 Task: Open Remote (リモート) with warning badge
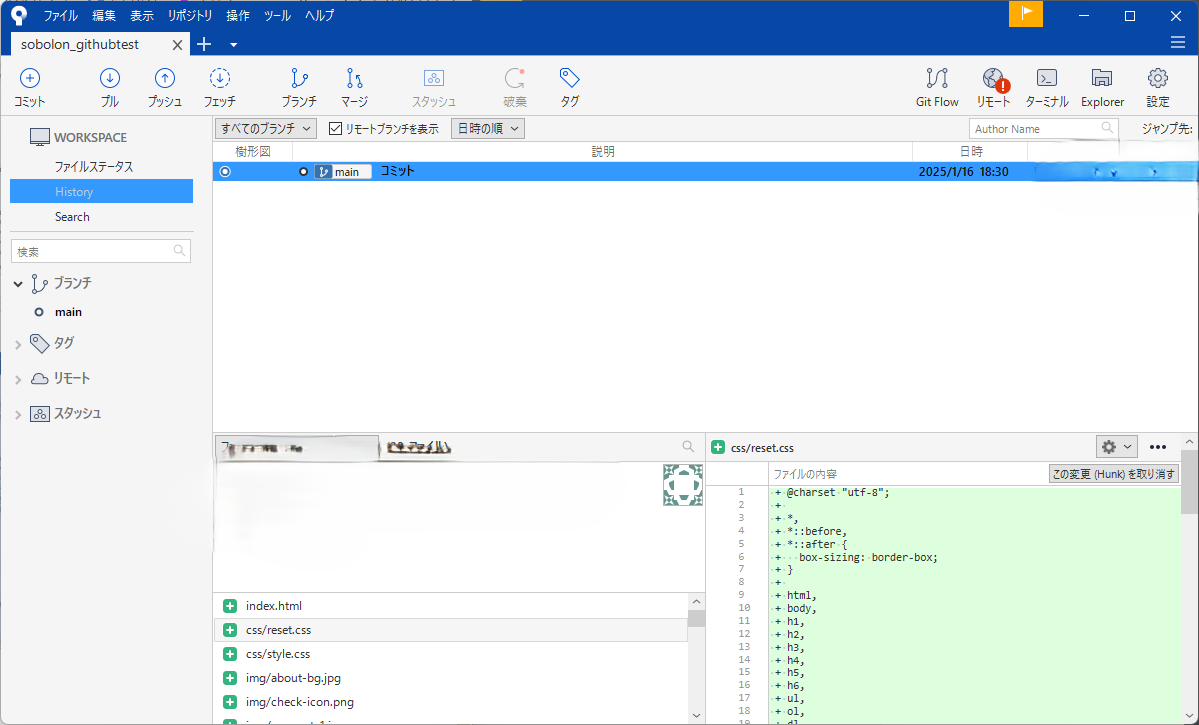pyautogui.click(x=993, y=86)
